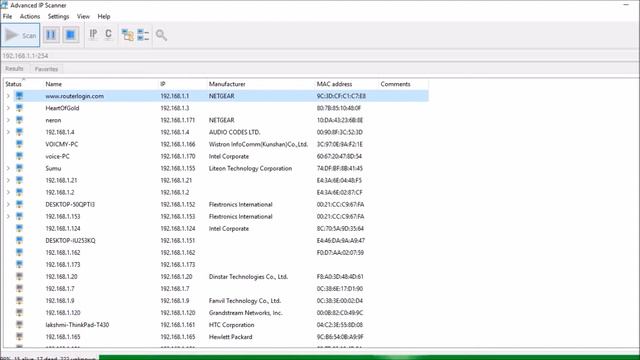
Task: Click dead-host icon of lakshmi-ThinkPad-T430
Action: (x=19, y=324)
